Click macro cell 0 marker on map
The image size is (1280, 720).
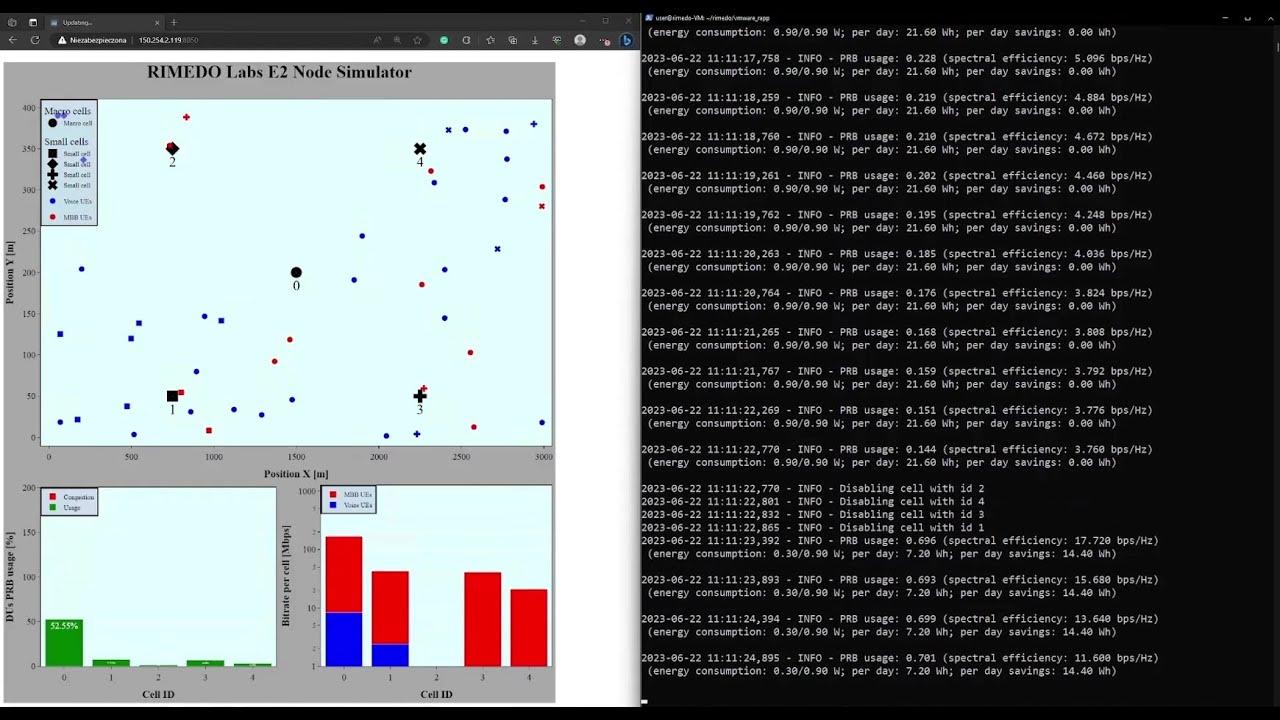(296, 273)
